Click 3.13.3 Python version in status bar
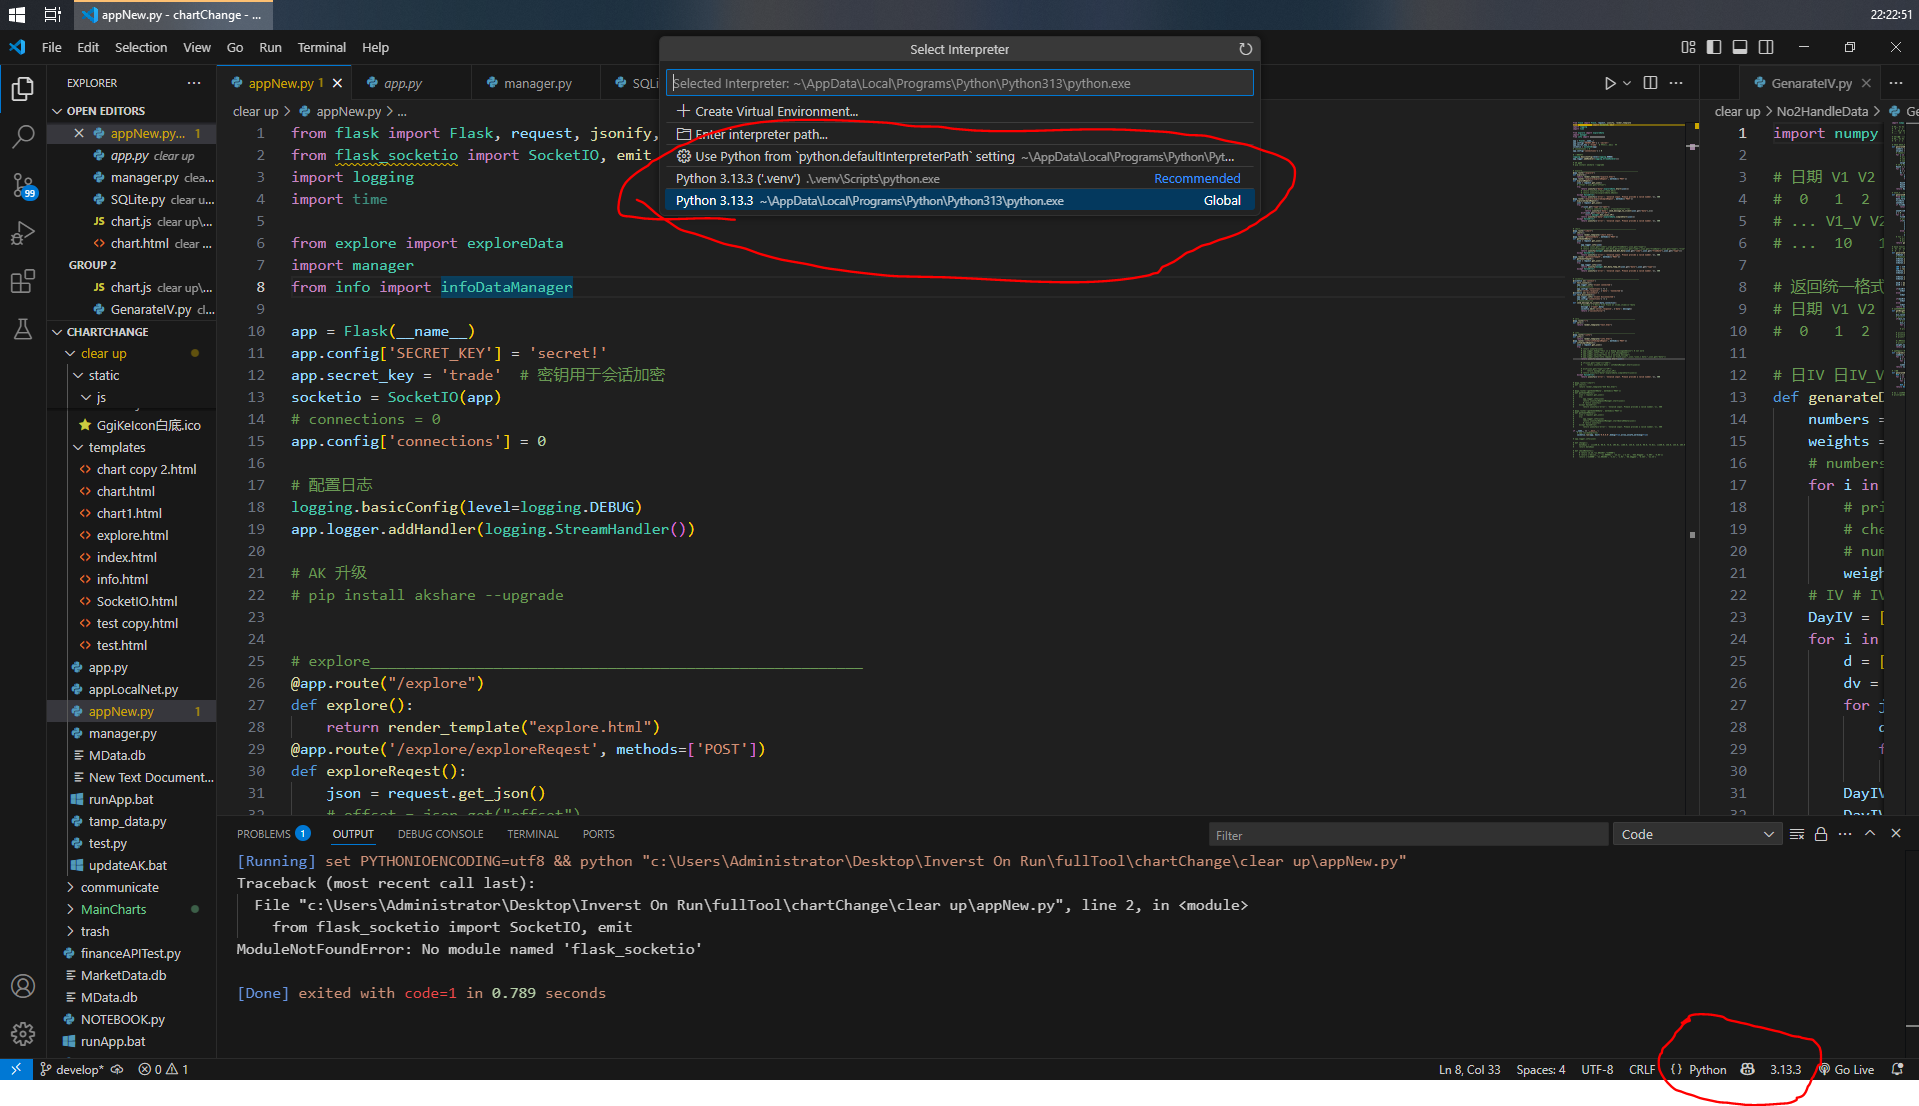The height and width of the screenshot is (1106, 1919). 1785,1069
